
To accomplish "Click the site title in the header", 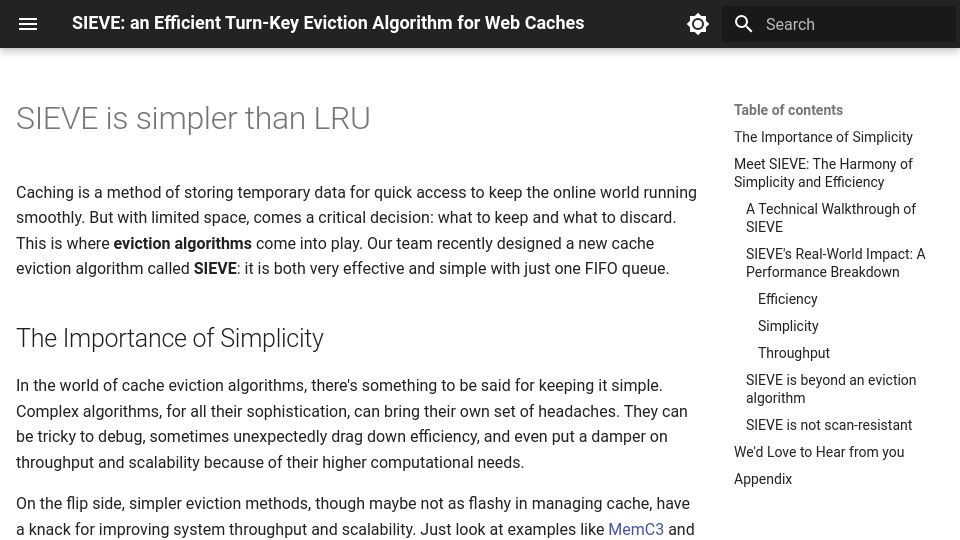I will (328, 23).
